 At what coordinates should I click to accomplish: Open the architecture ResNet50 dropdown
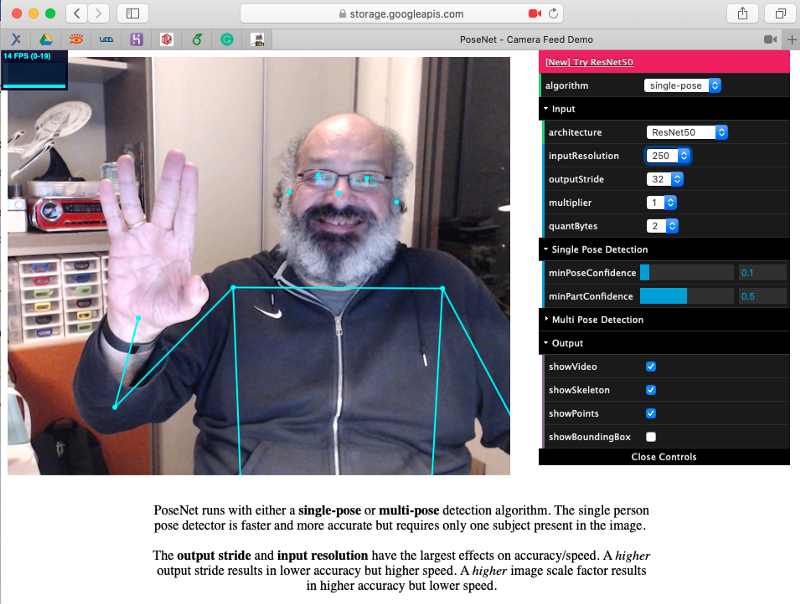[x=686, y=132]
